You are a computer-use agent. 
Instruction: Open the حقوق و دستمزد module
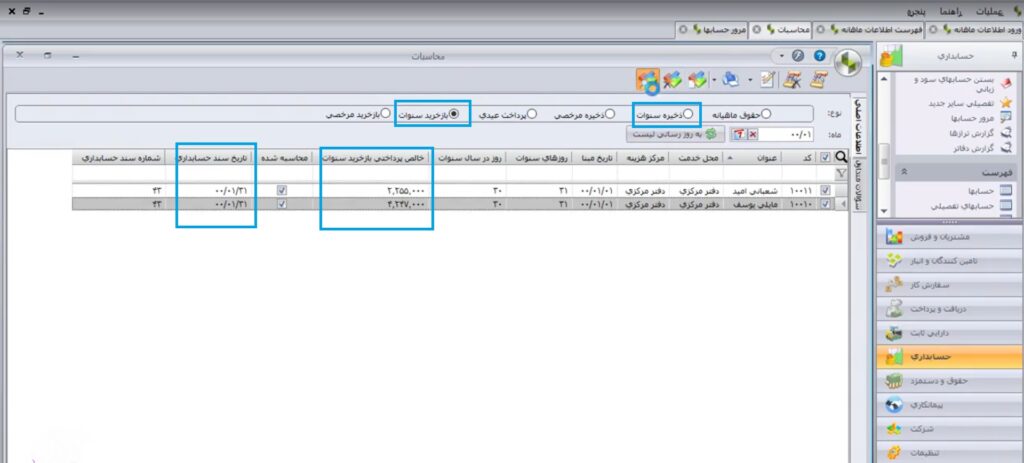950,381
